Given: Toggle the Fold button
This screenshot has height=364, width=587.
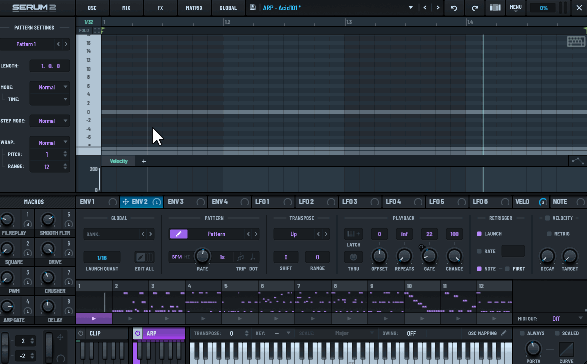Looking at the screenshot, I should click(x=84, y=31).
